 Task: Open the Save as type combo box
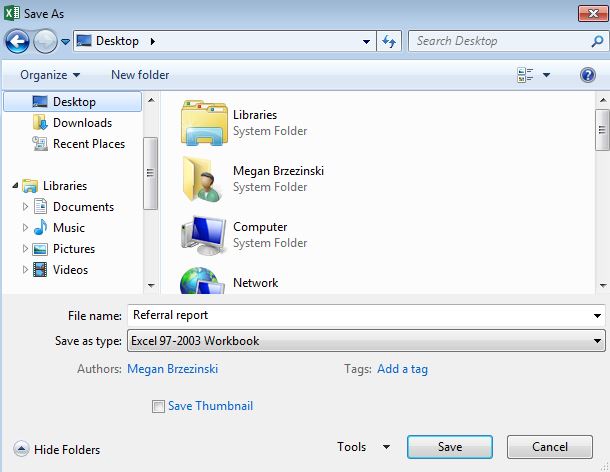click(x=366, y=341)
